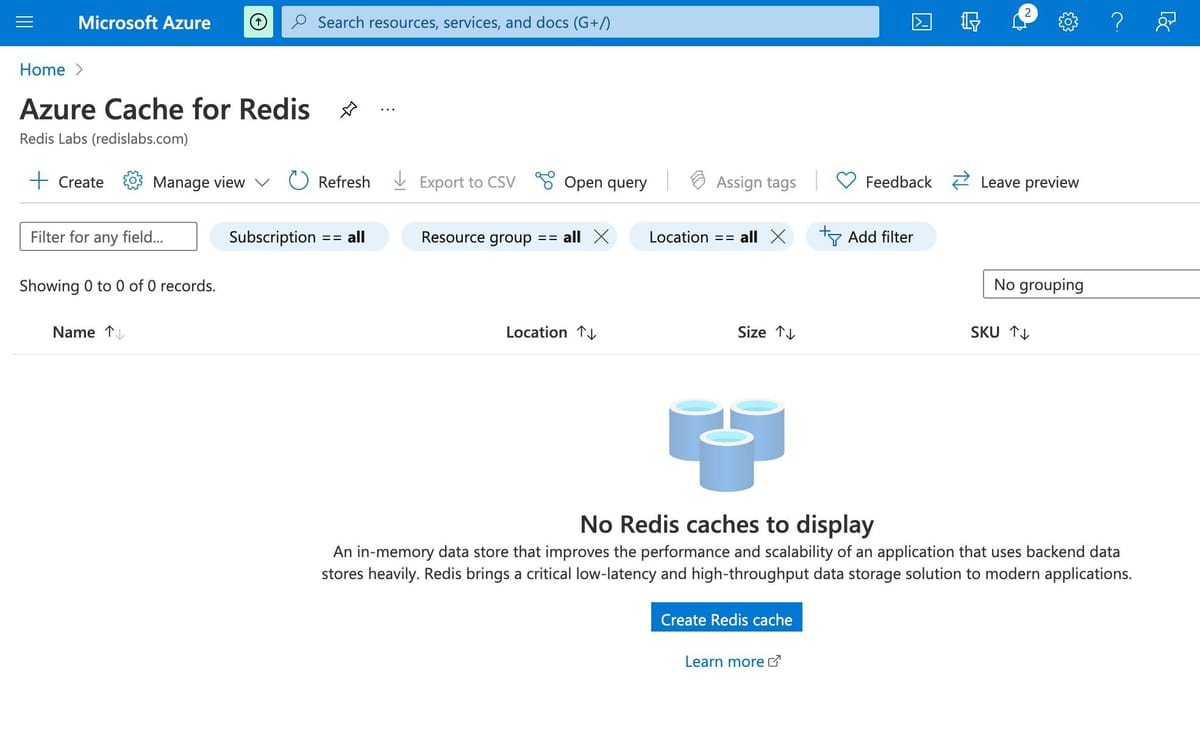Open the notifications bell
1200x735 pixels.
(x=1019, y=21)
